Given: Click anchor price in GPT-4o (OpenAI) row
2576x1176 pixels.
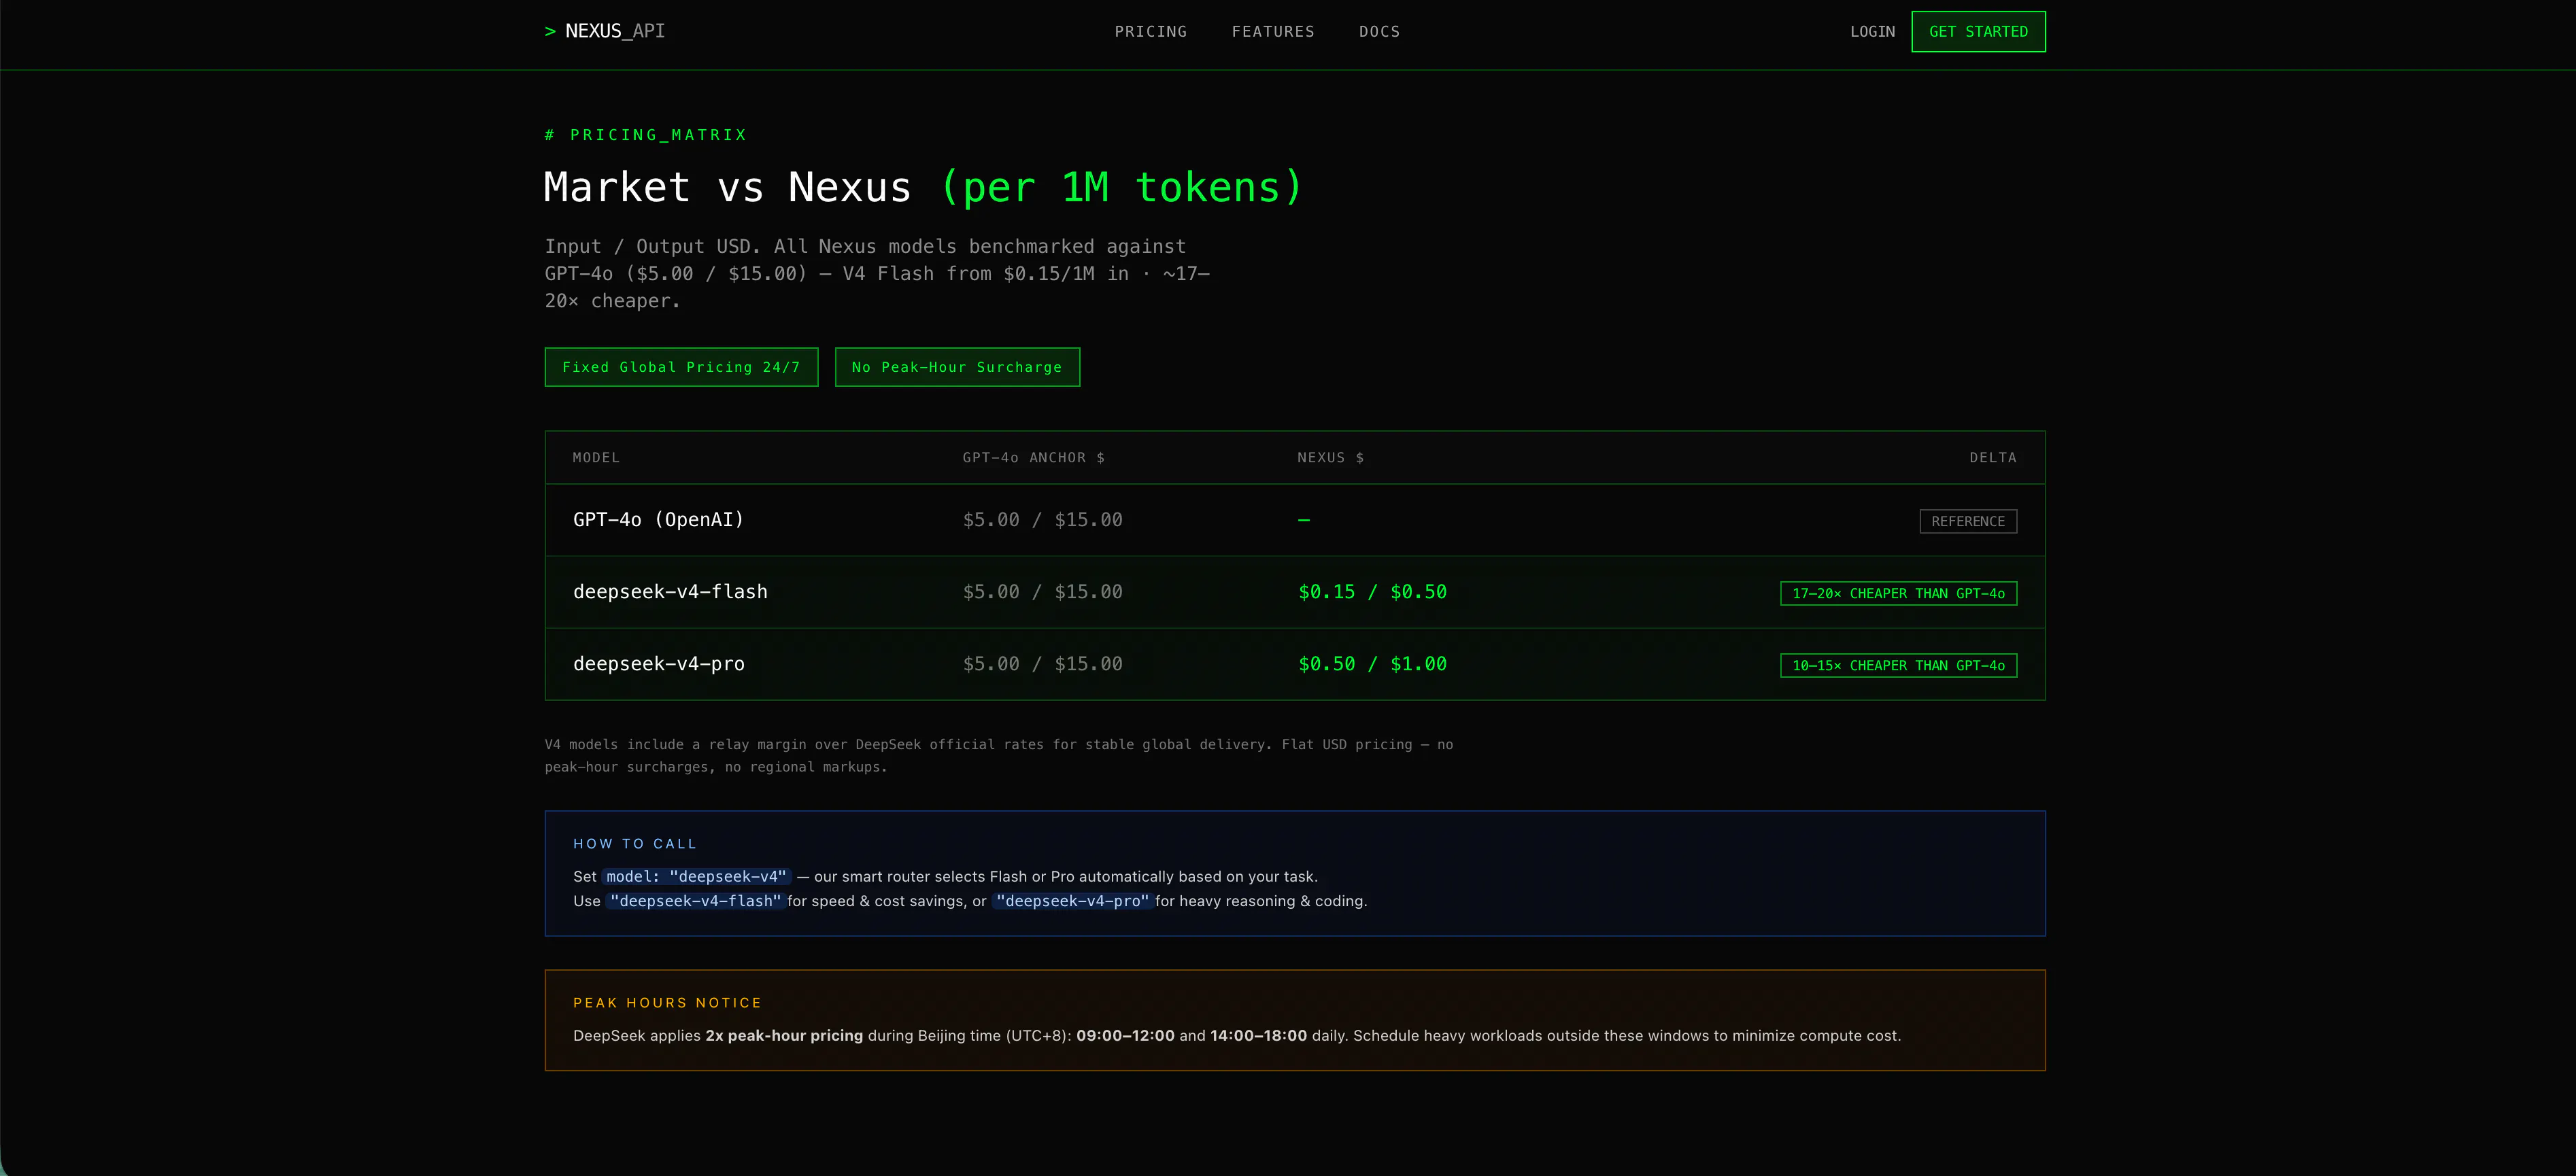Looking at the screenshot, I should click(1042, 520).
